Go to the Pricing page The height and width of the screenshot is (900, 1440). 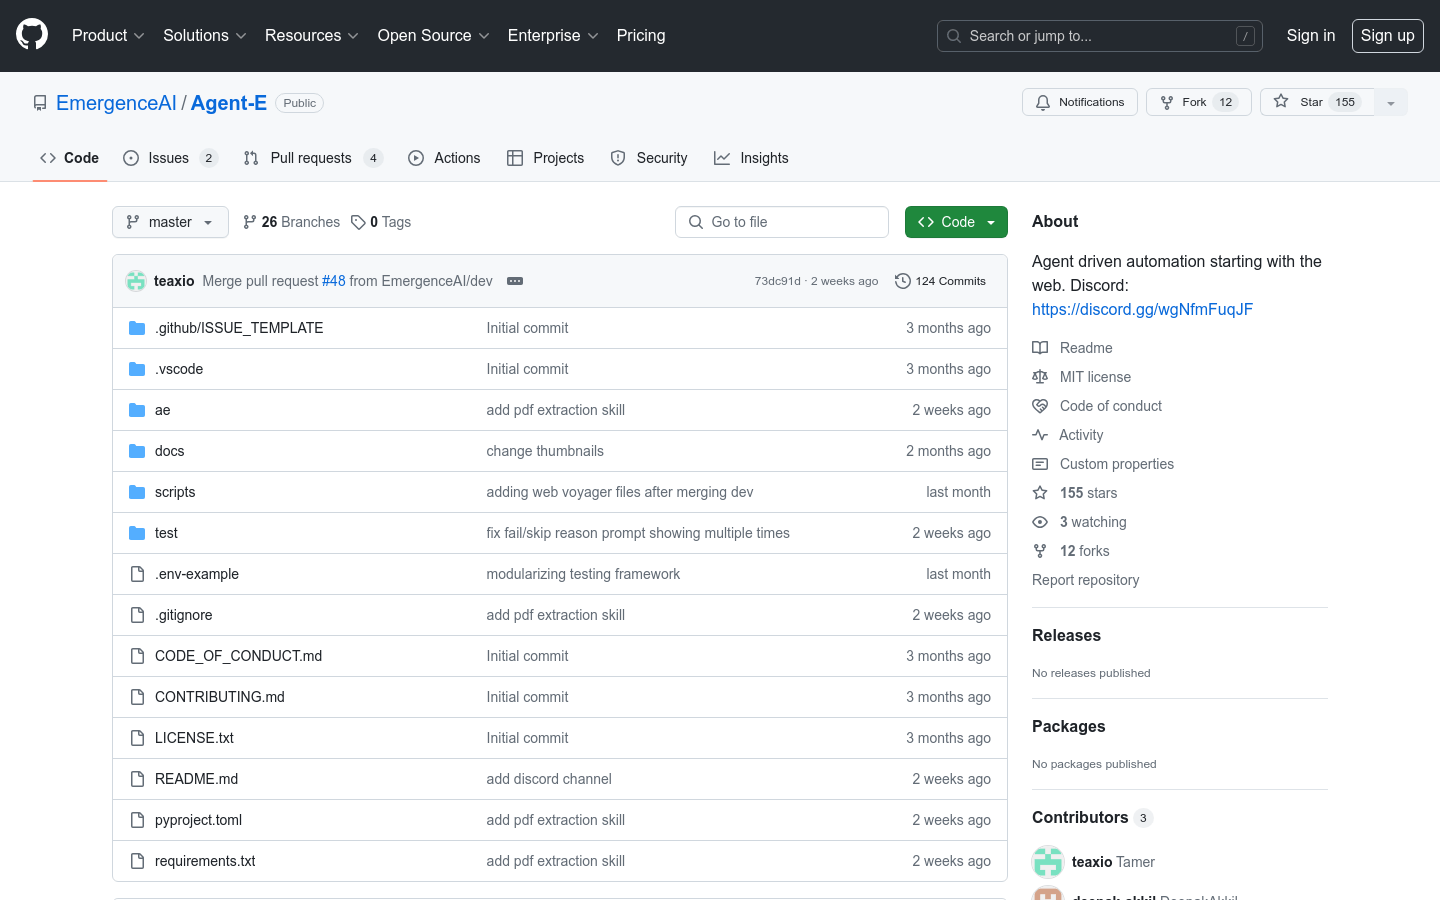coord(641,35)
